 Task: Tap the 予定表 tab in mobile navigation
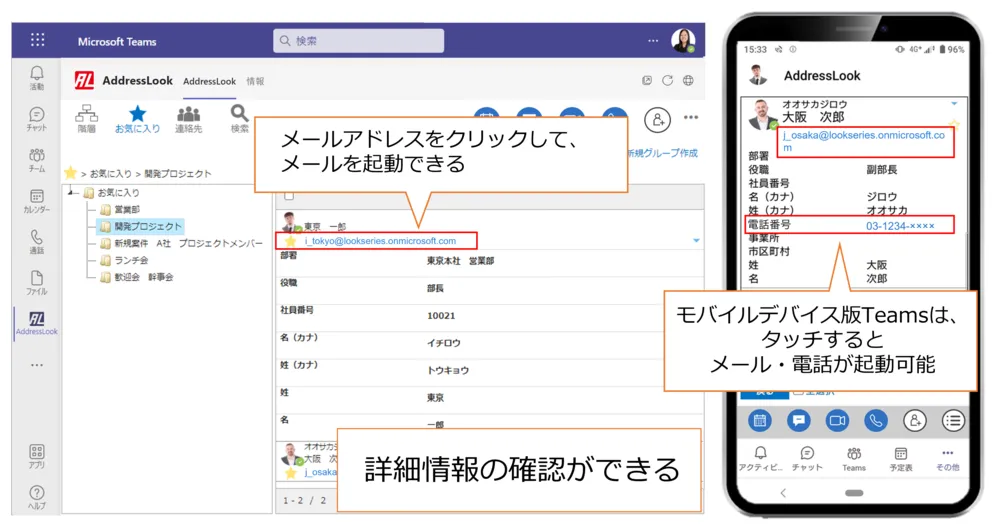900,459
